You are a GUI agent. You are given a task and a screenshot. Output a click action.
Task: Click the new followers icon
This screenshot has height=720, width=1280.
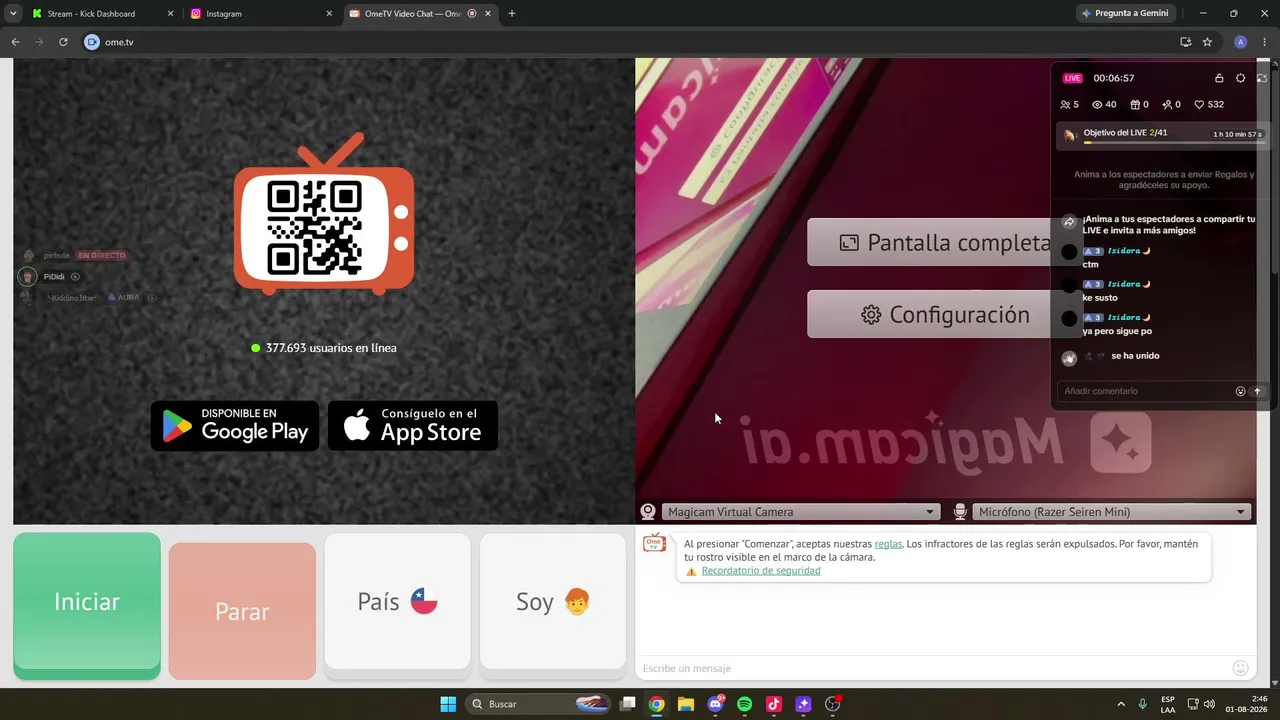click(1167, 104)
